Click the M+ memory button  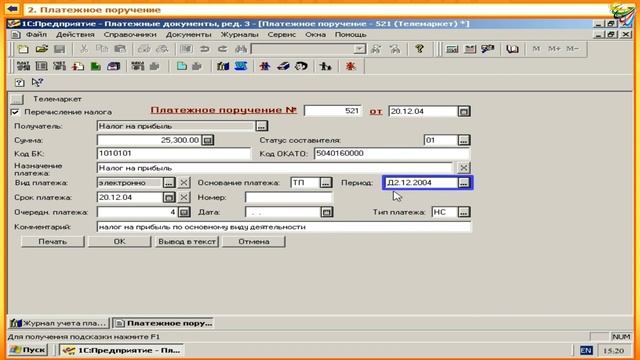pos(554,49)
